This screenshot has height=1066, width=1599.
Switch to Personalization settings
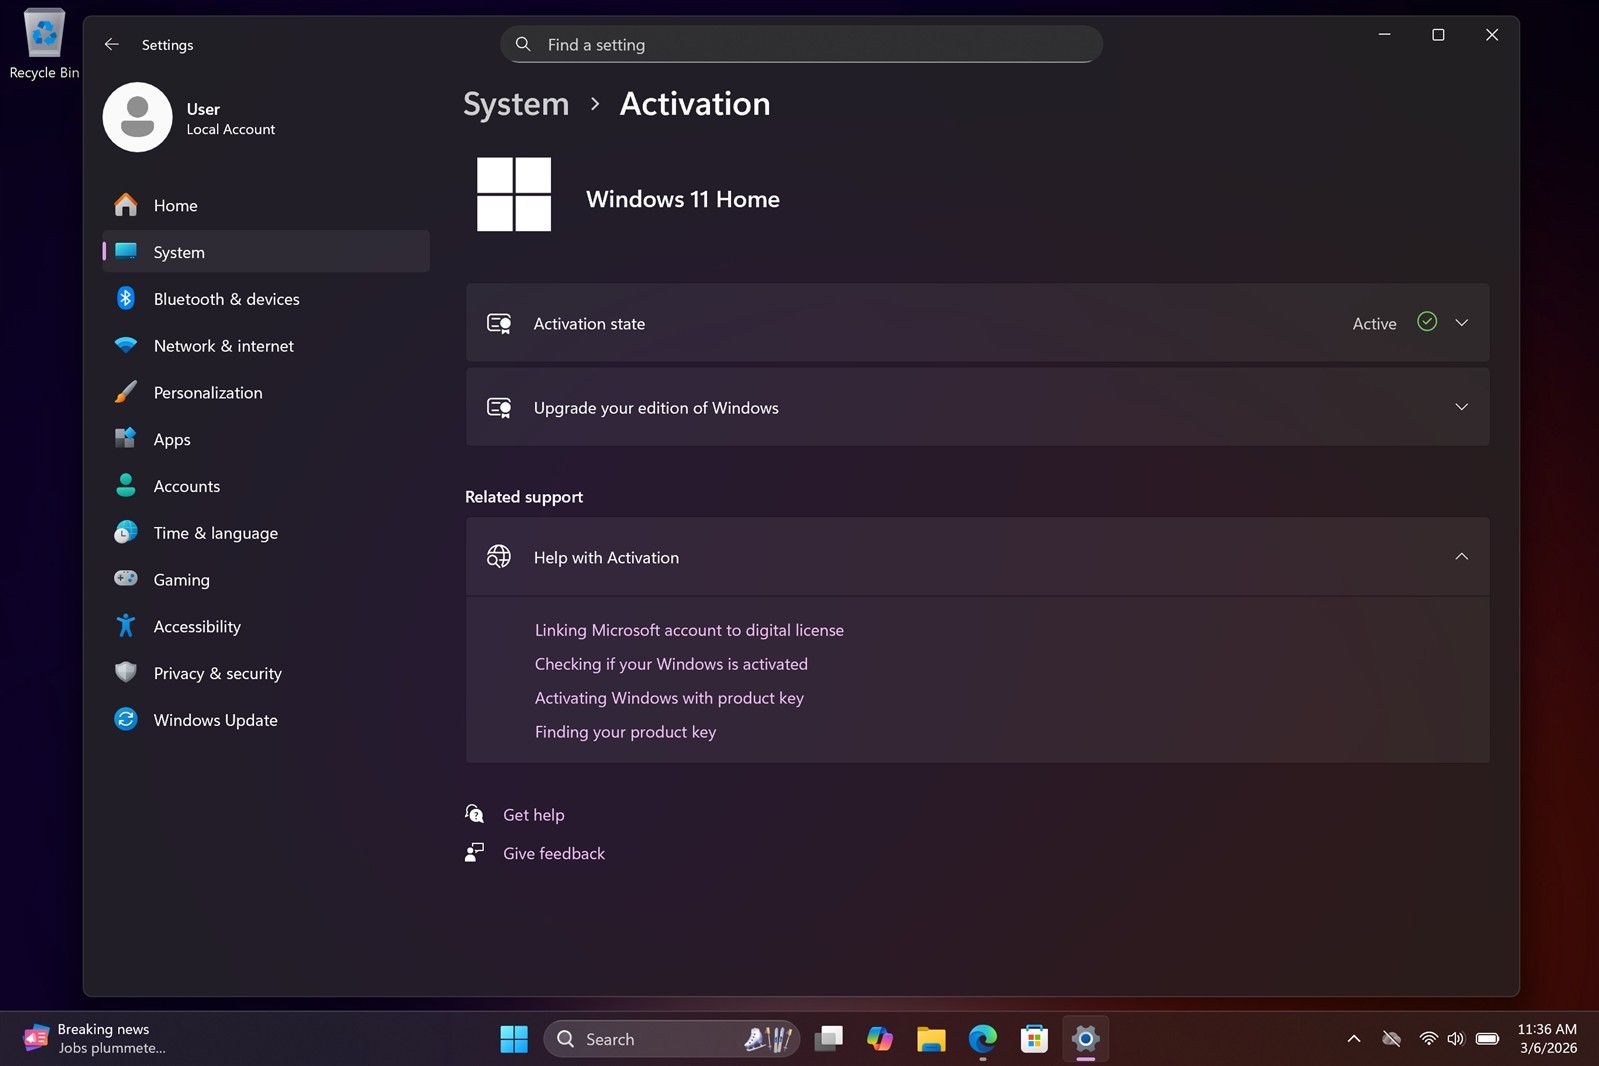pyautogui.click(x=266, y=393)
